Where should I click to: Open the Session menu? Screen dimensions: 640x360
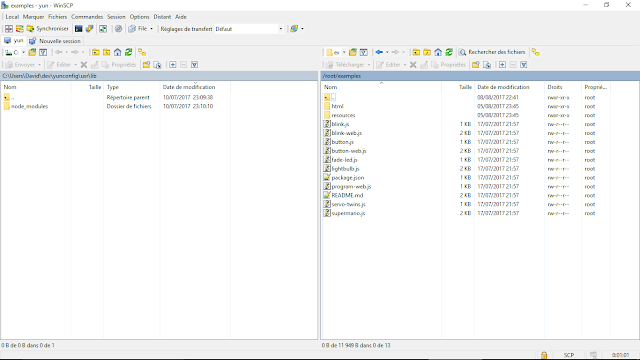pyautogui.click(x=116, y=17)
